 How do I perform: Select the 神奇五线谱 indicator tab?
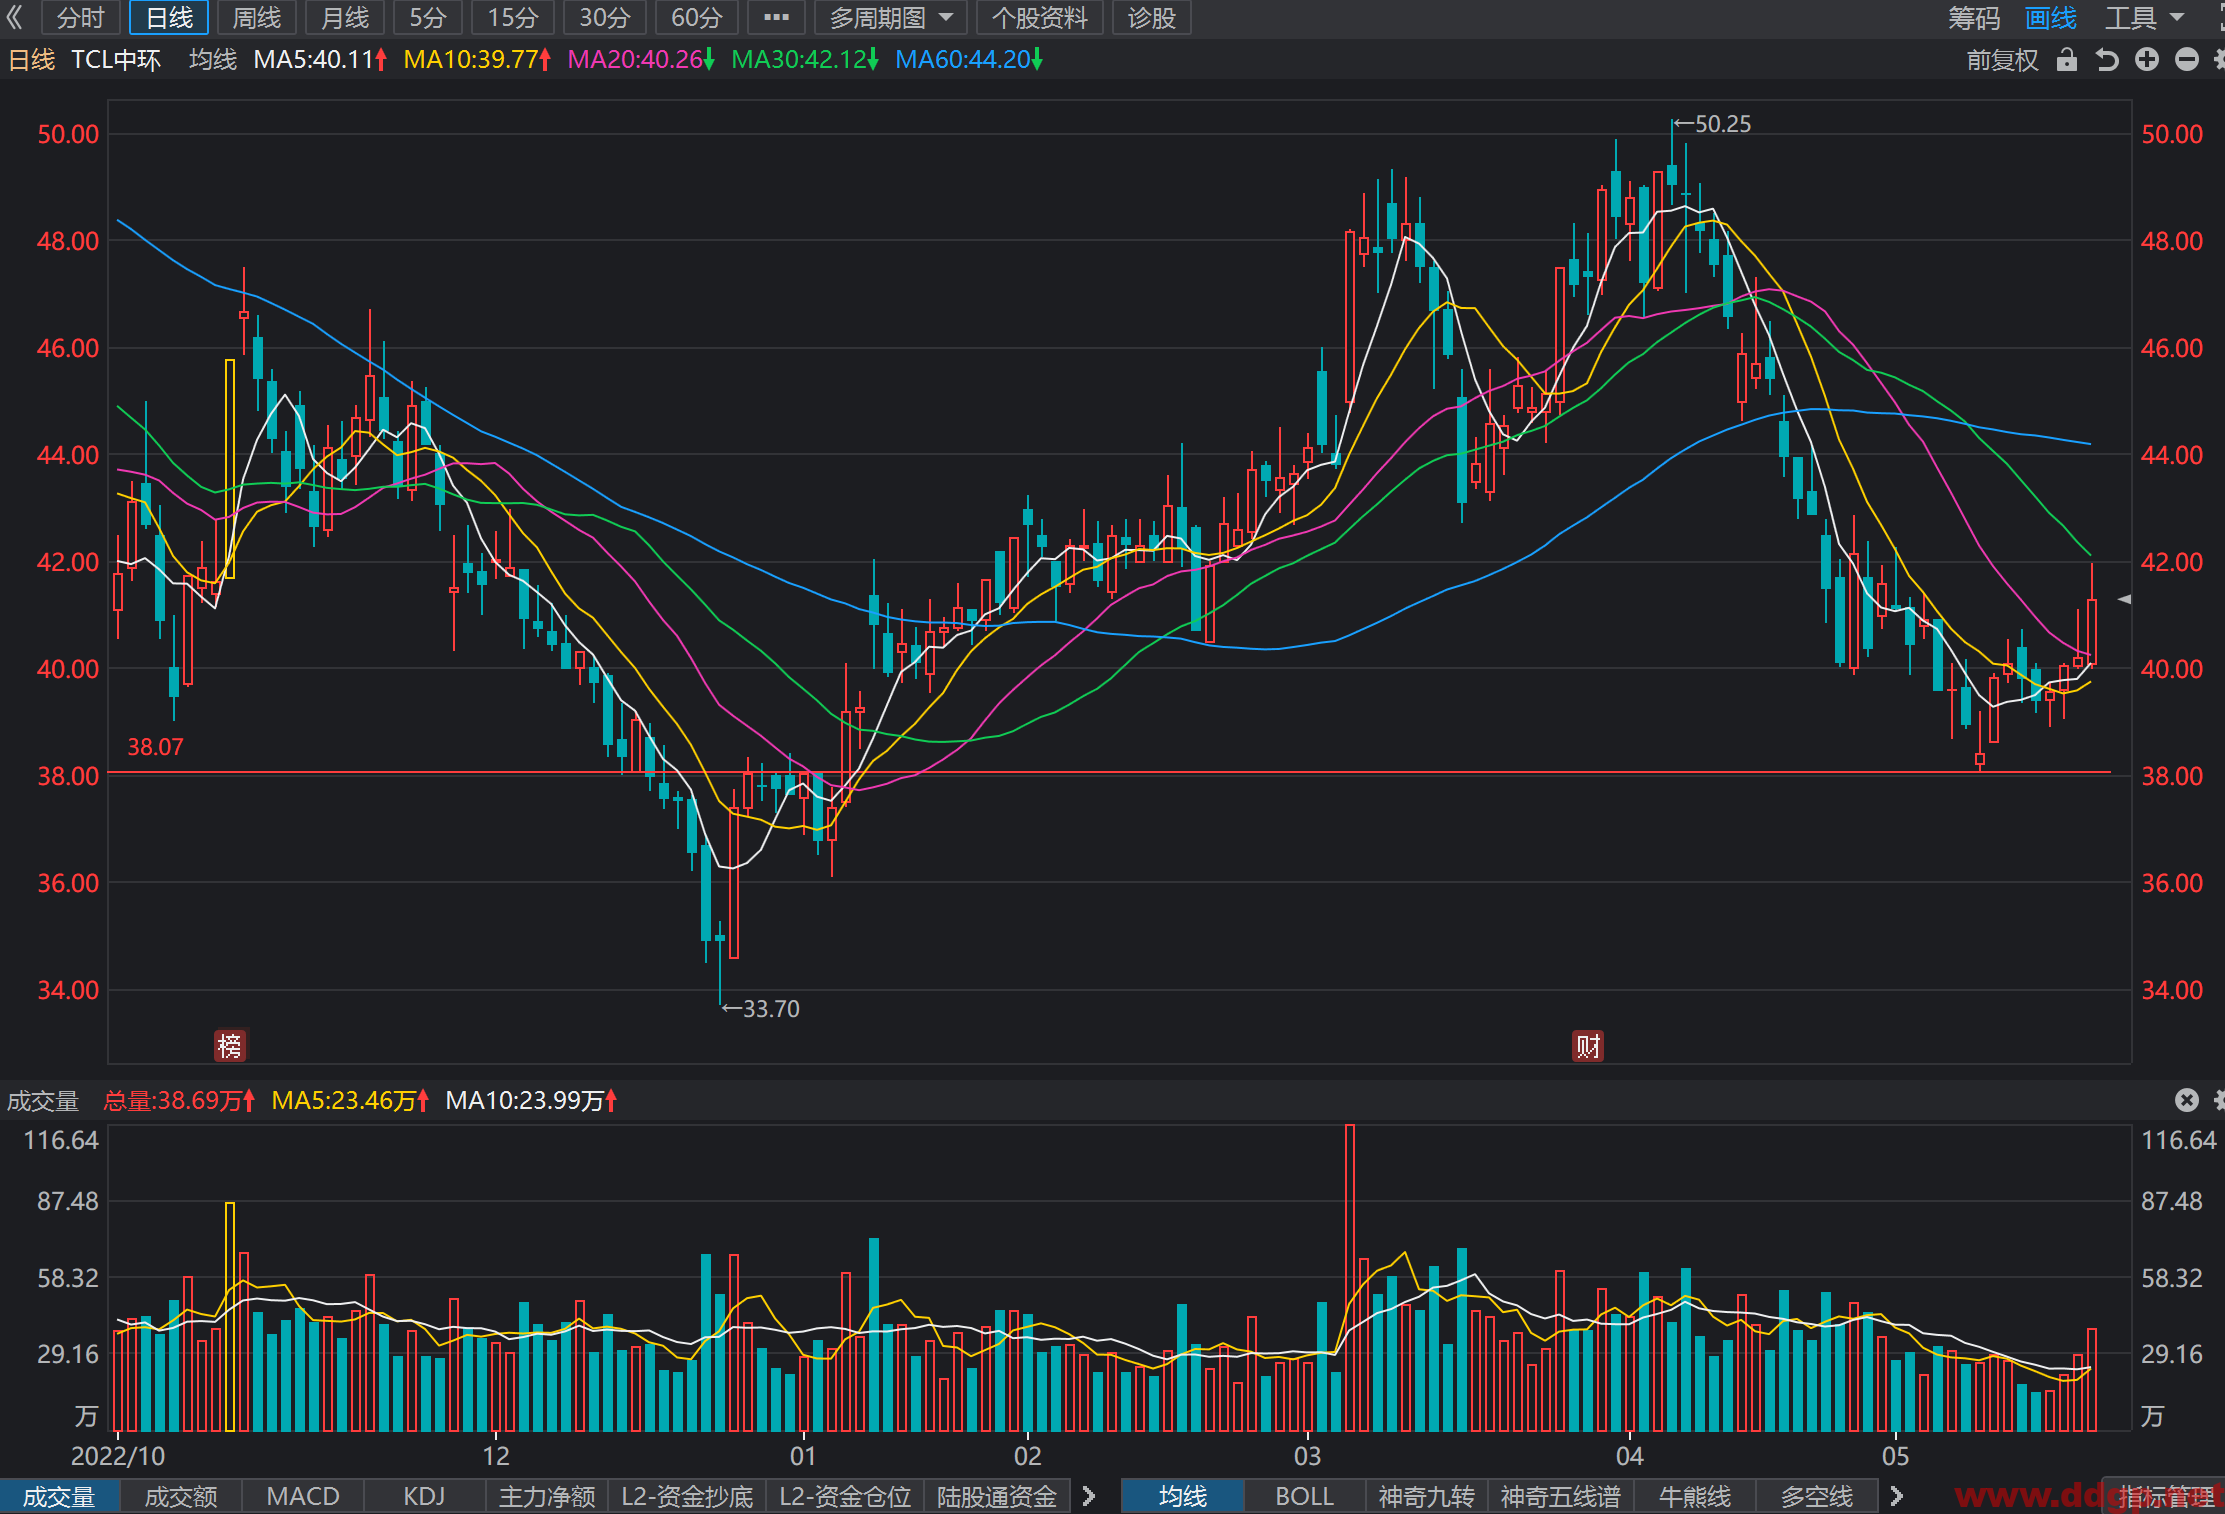(1561, 1496)
